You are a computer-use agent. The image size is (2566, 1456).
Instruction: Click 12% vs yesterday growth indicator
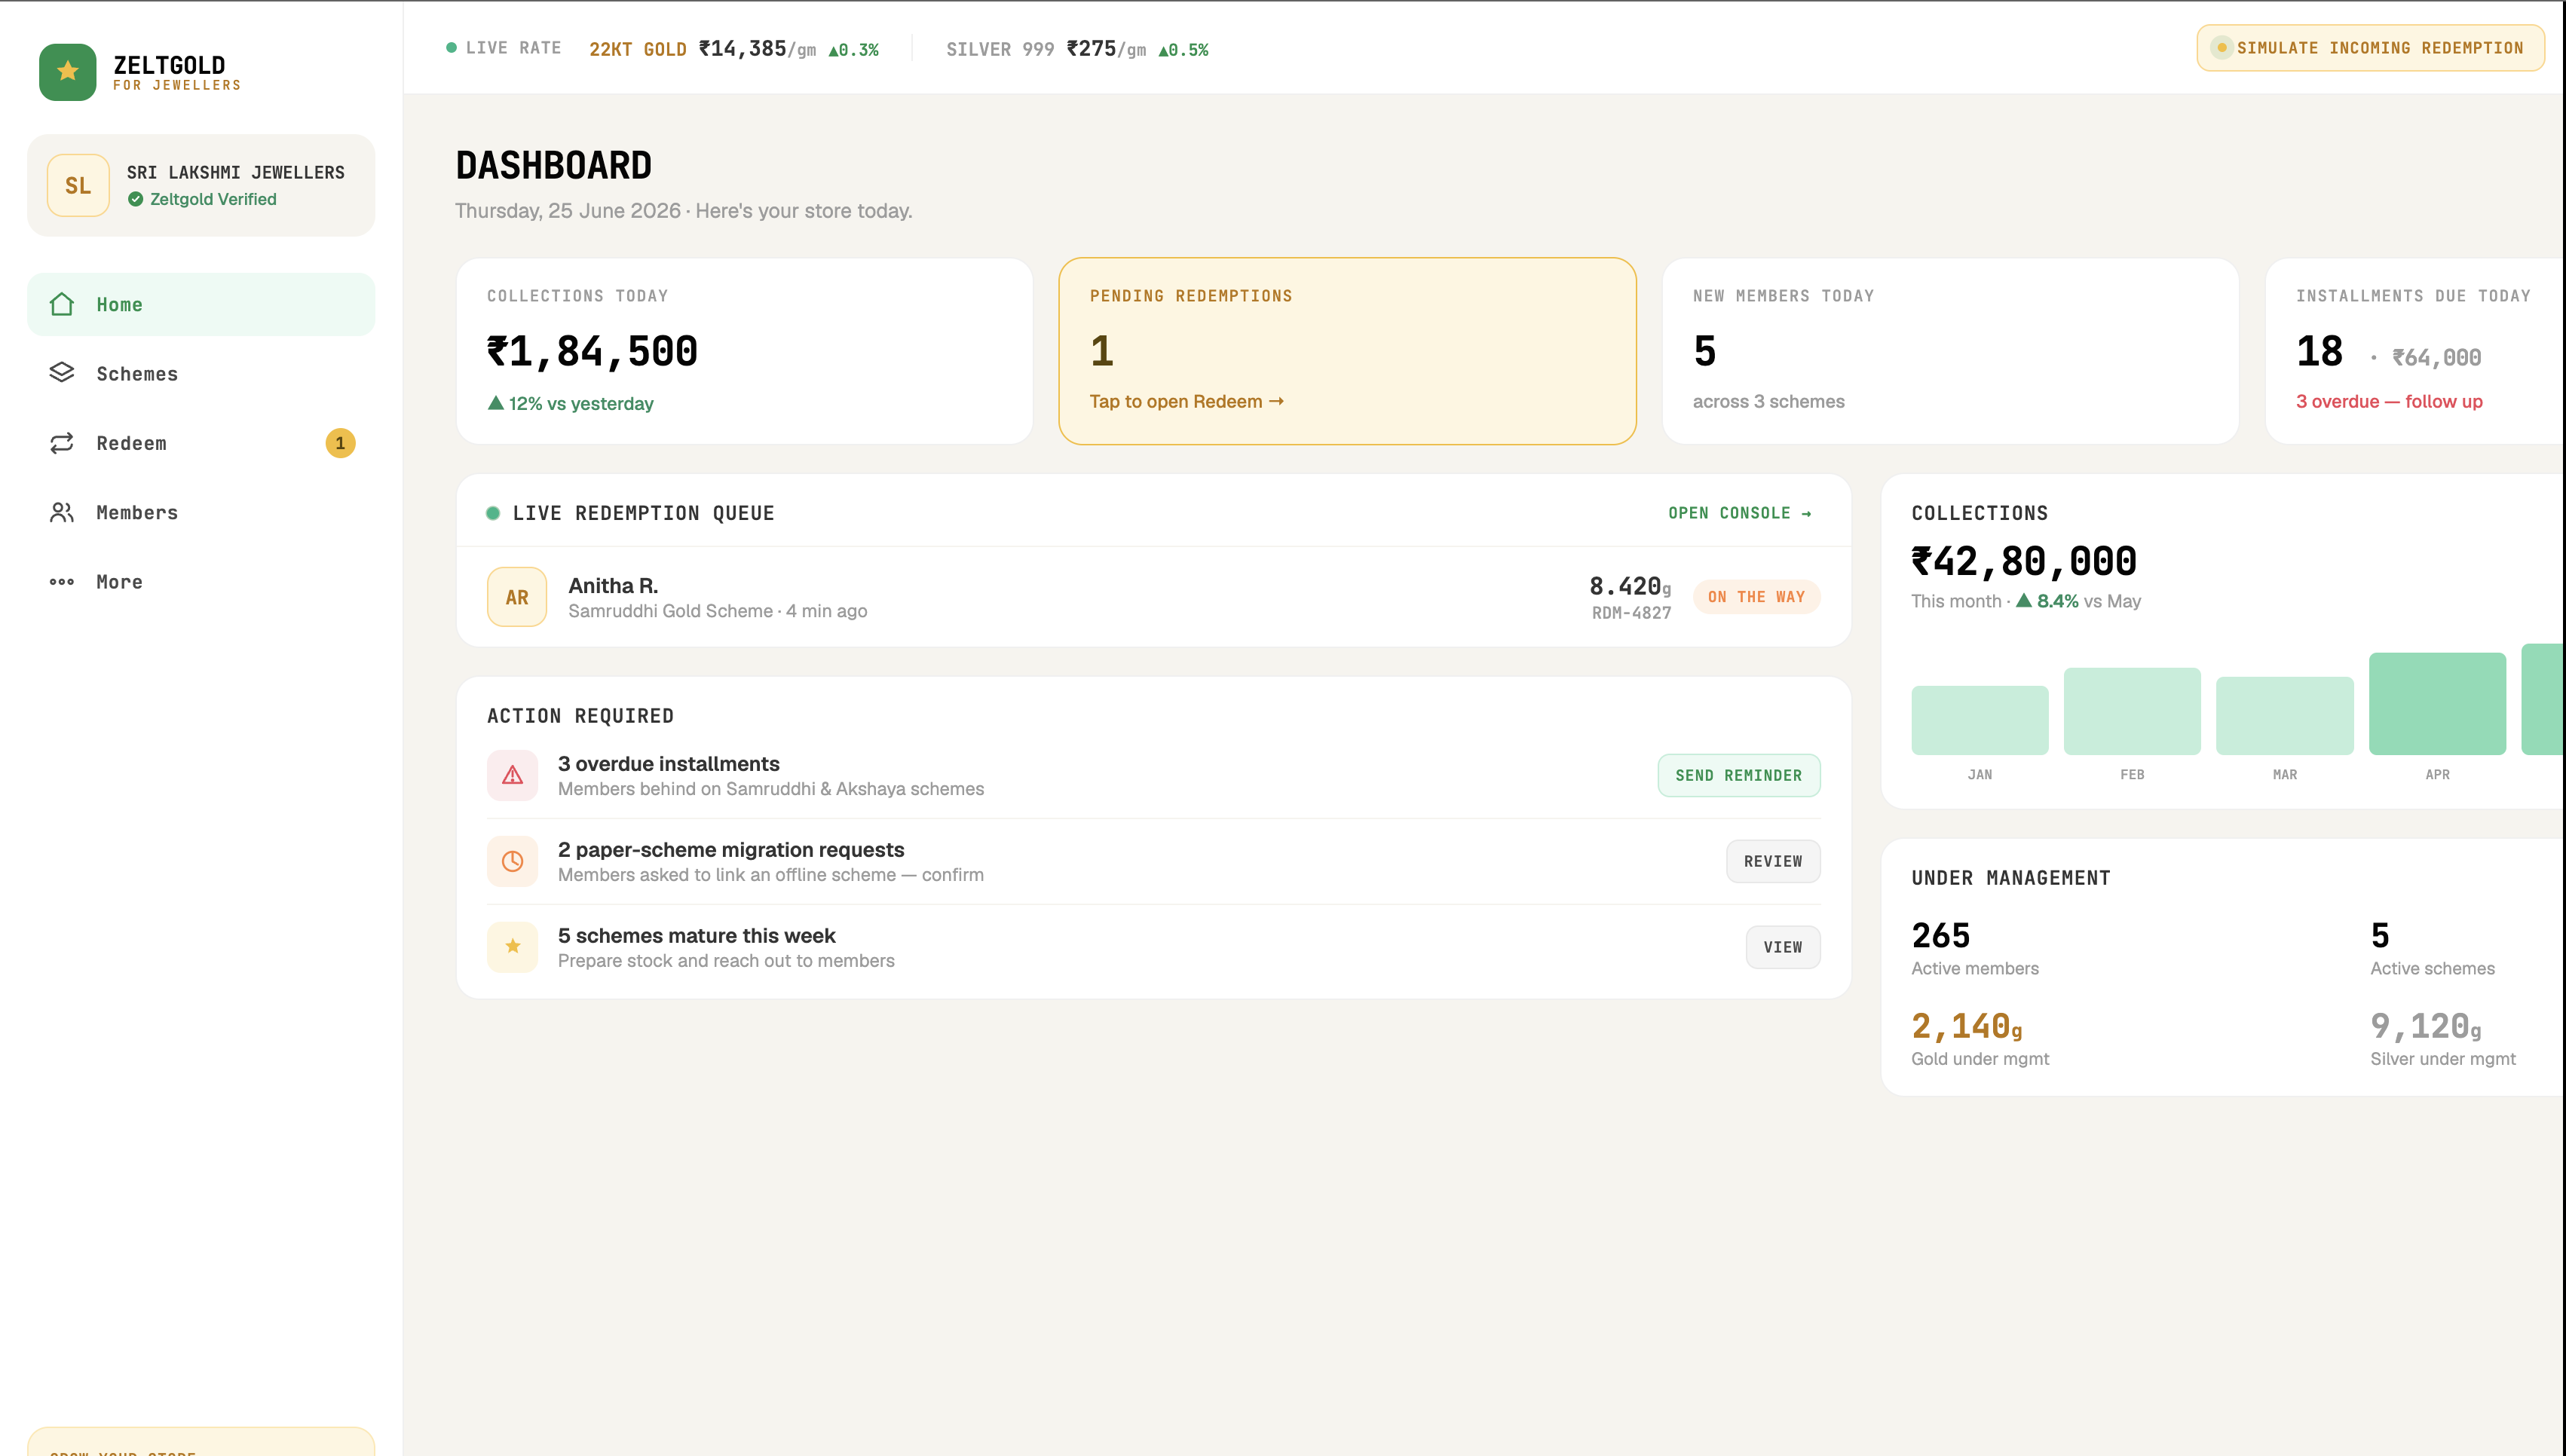(570, 403)
